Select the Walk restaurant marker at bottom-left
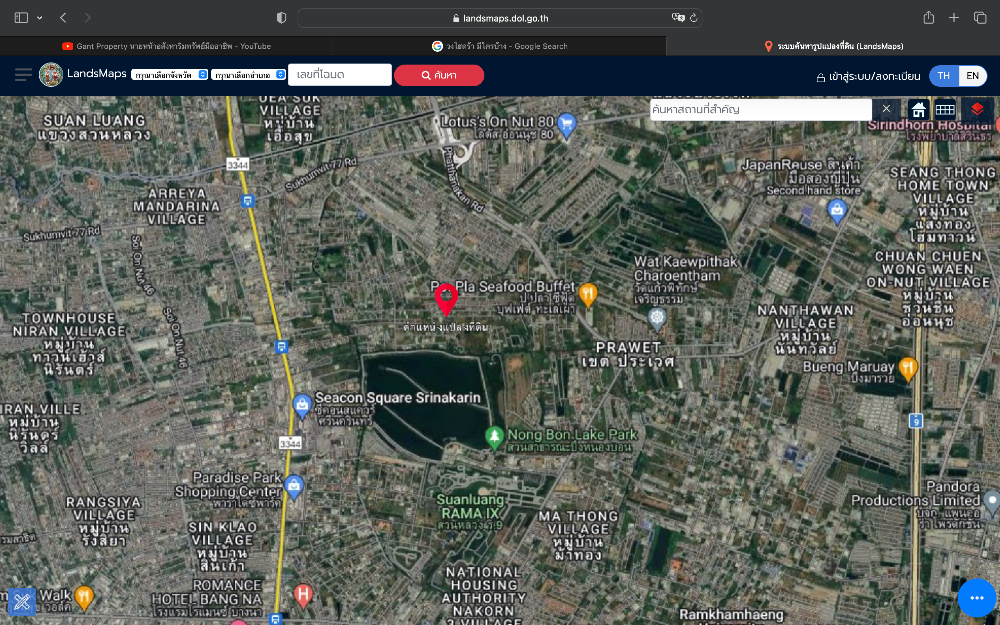Screen dimensions: 1000x625 [84, 598]
